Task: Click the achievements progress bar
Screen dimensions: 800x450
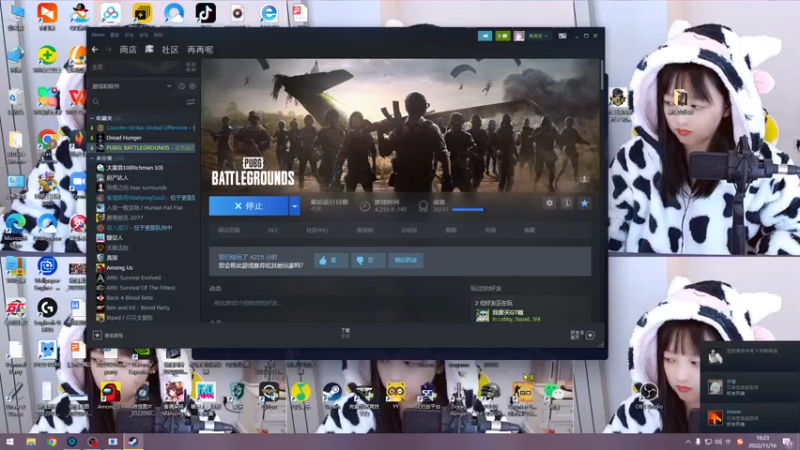Action: click(468, 209)
